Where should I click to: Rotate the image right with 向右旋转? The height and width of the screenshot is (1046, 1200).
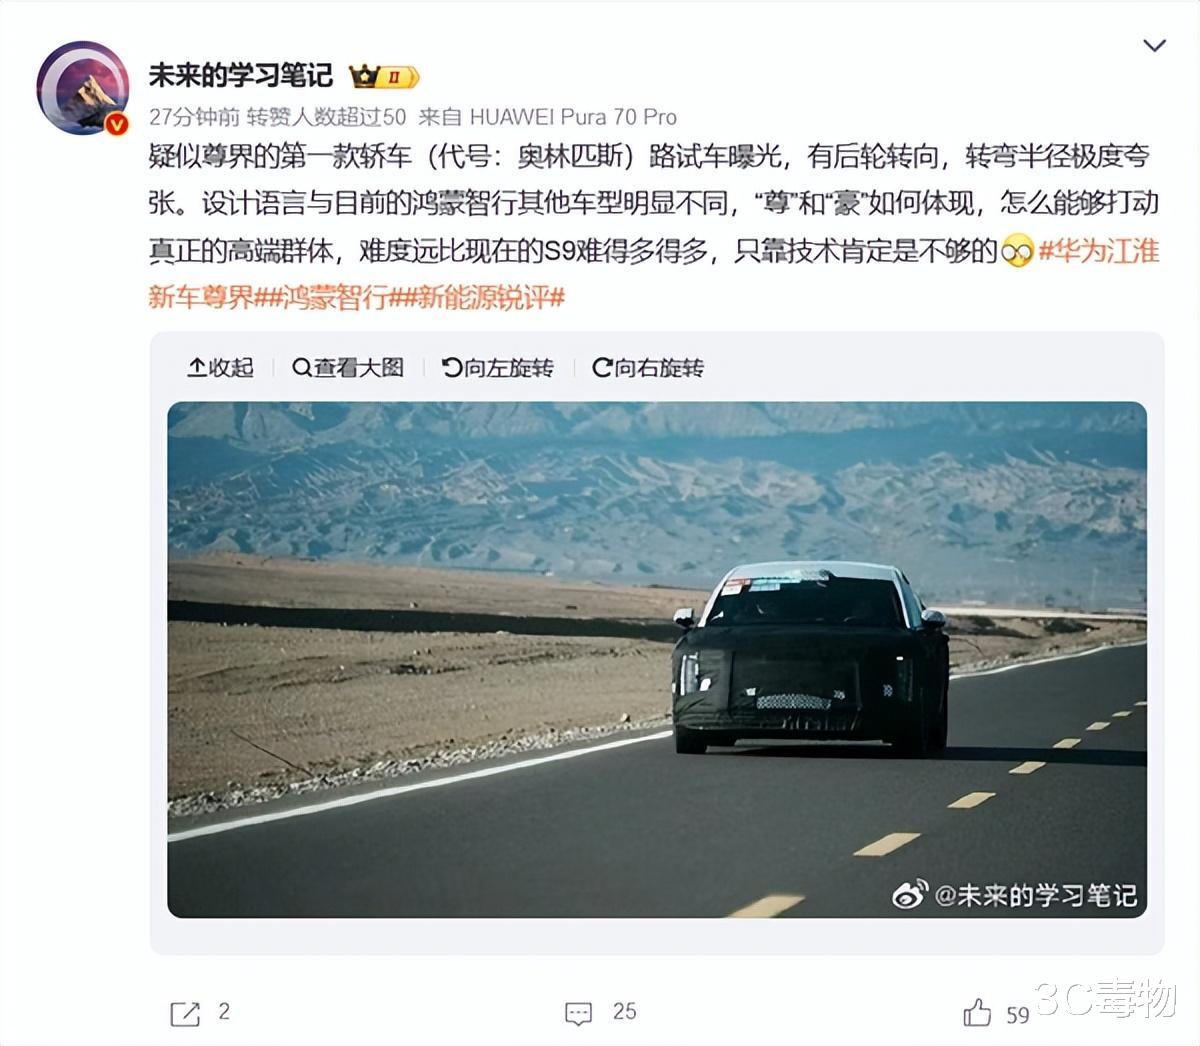[648, 368]
